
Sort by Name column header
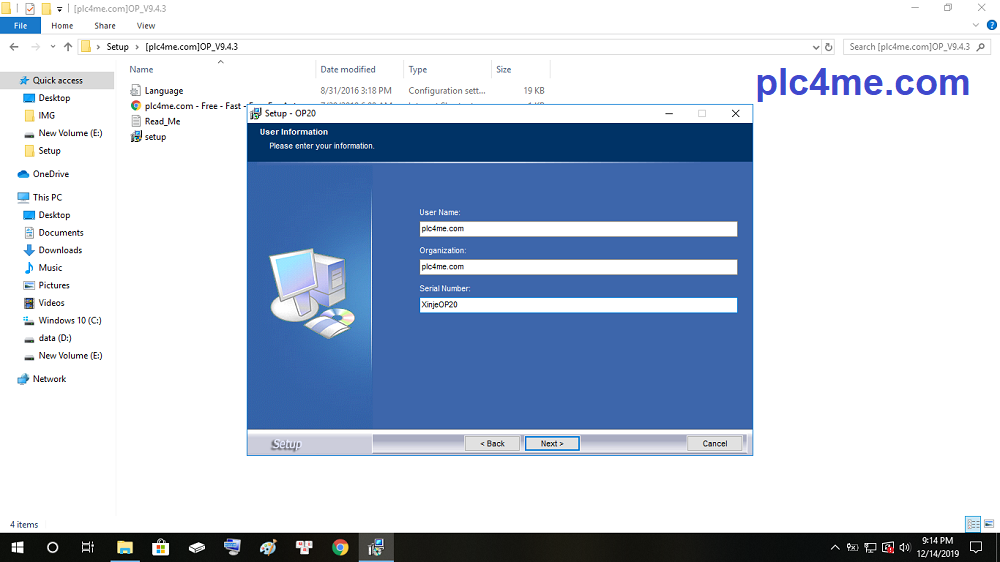click(141, 70)
